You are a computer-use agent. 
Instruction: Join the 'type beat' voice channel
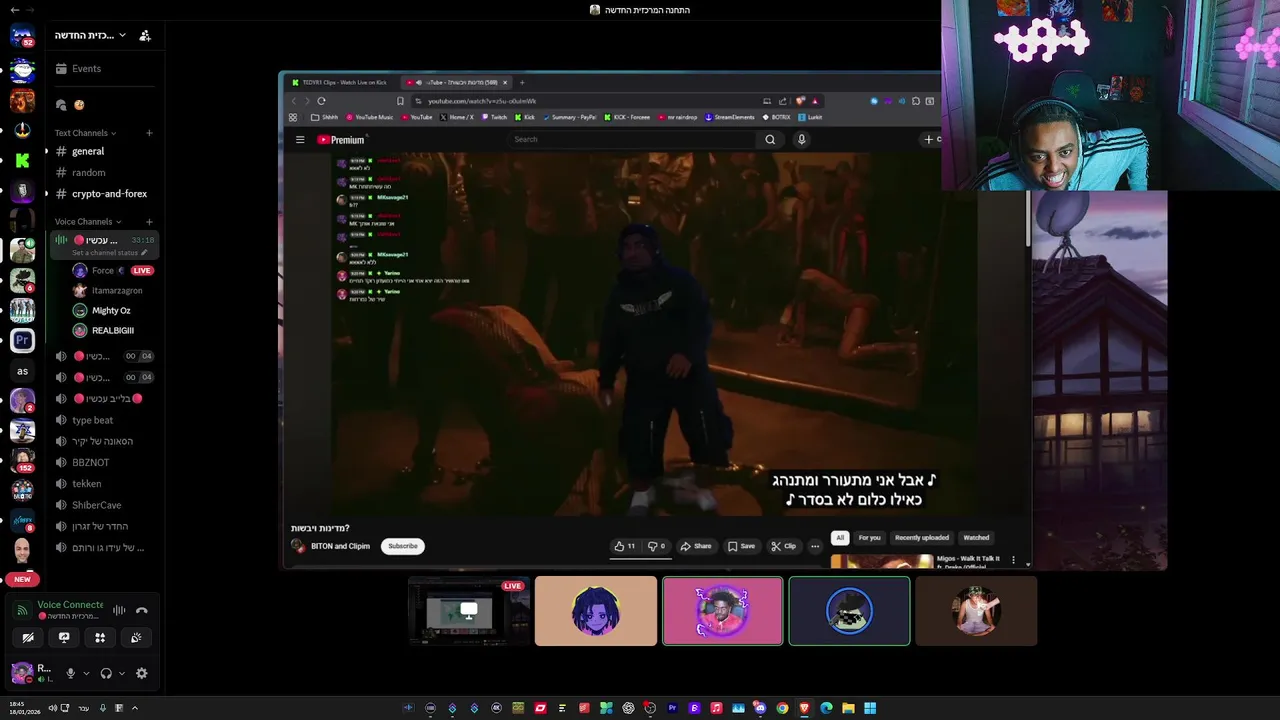click(x=104, y=420)
